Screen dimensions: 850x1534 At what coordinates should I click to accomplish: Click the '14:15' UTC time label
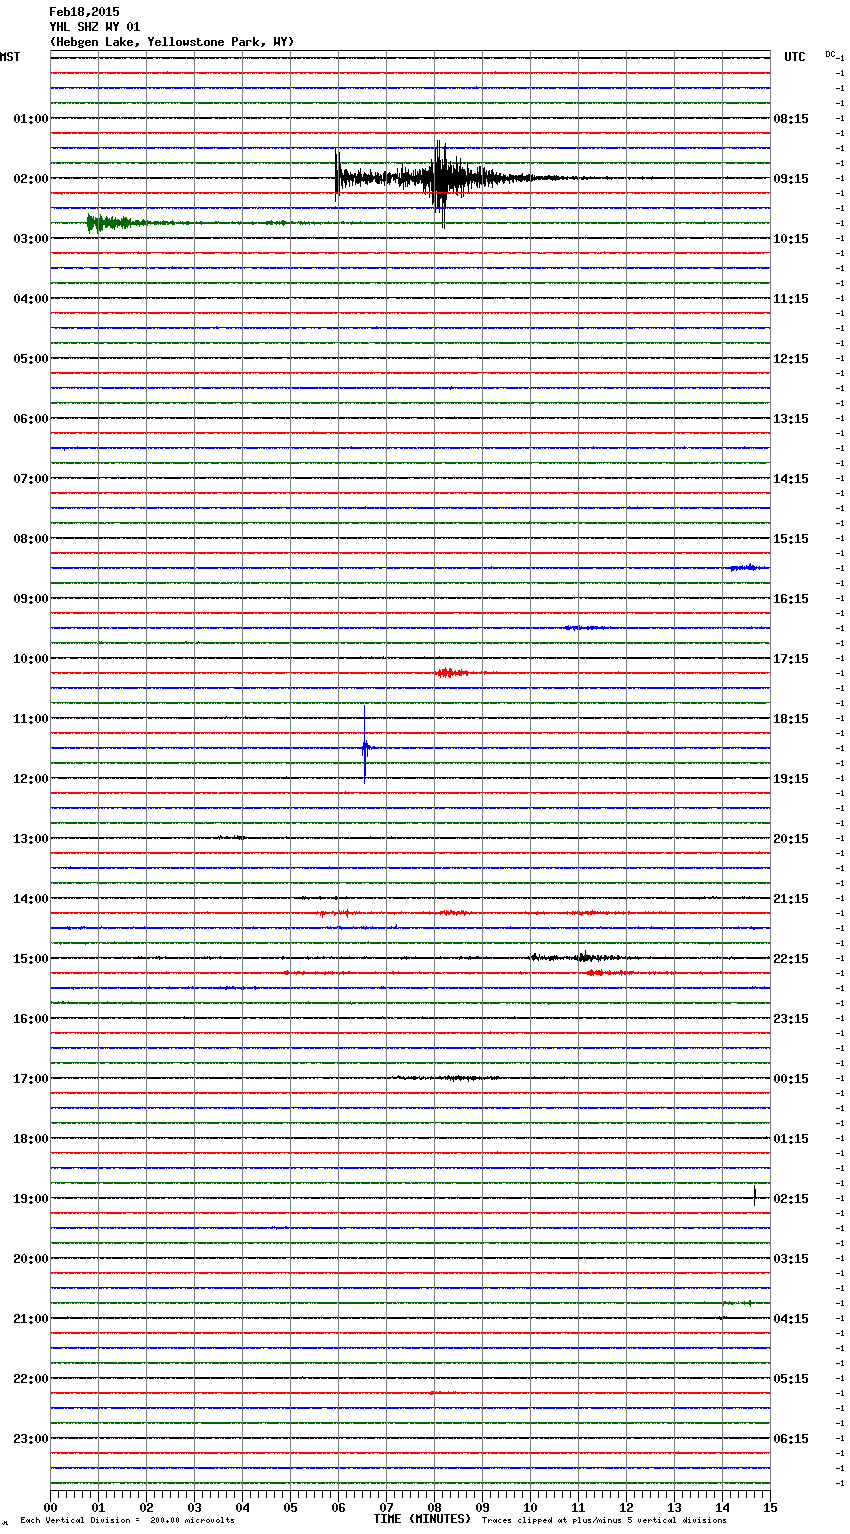click(x=791, y=479)
